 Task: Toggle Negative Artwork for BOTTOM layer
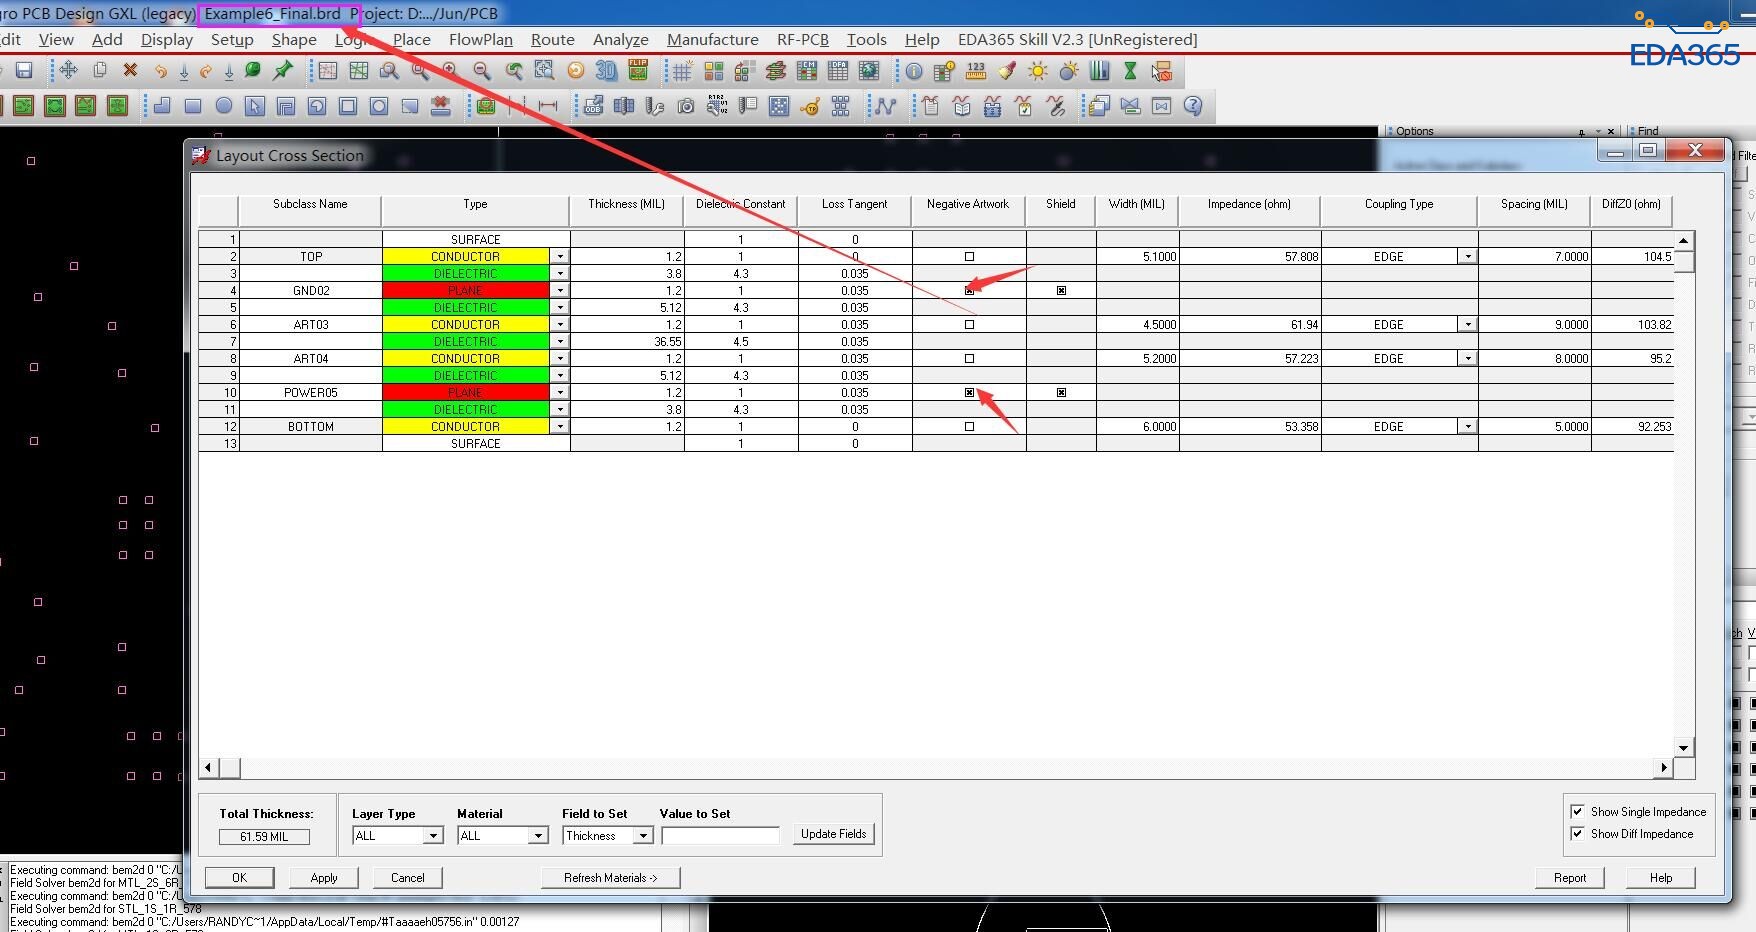tap(969, 426)
